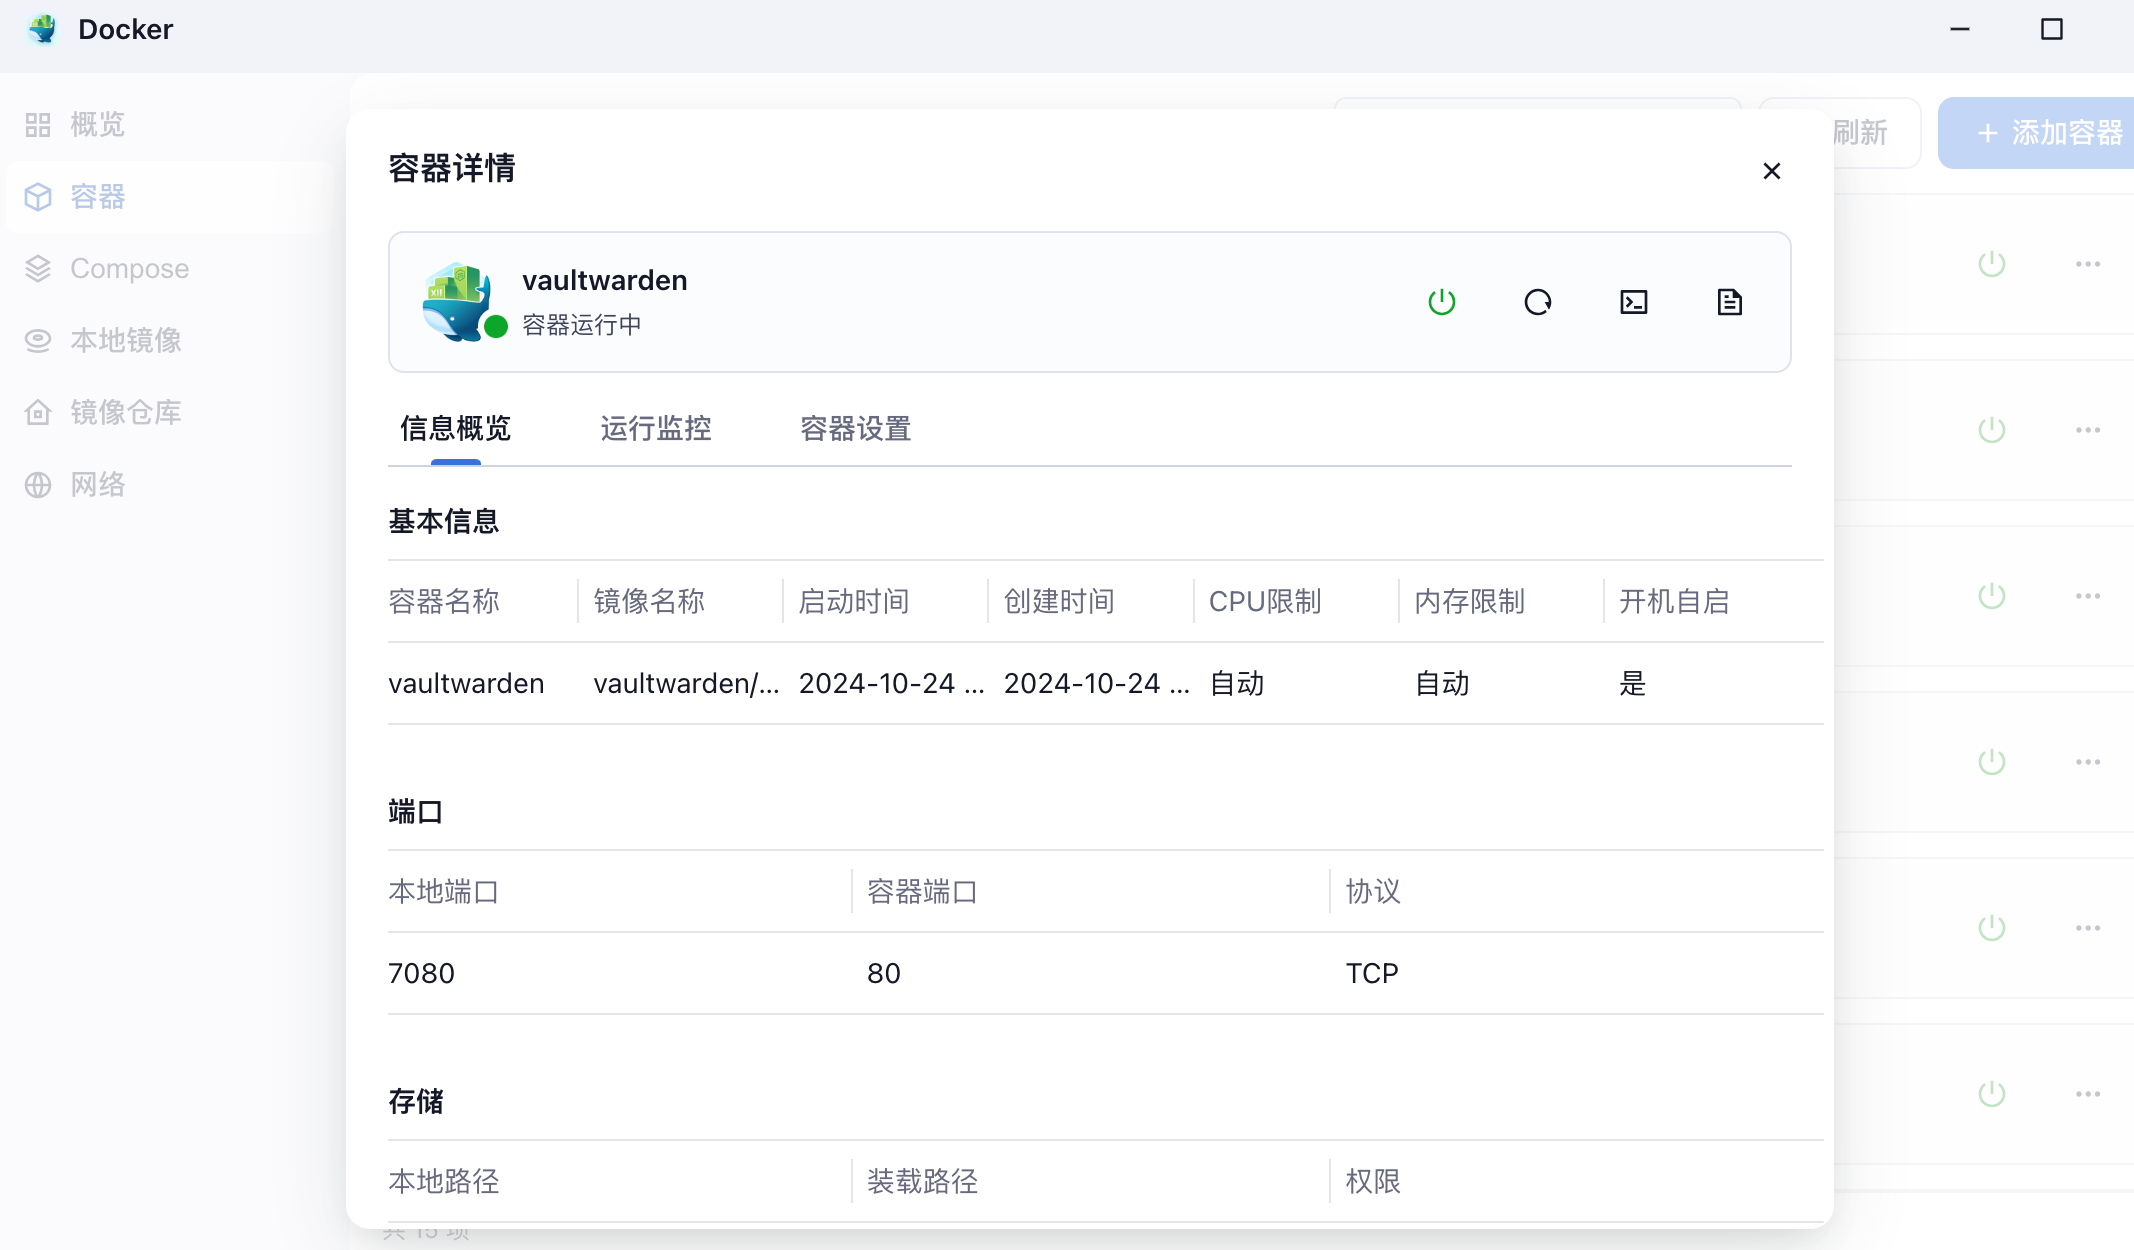
Task: Close the container details dialog
Action: pos(1772,171)
